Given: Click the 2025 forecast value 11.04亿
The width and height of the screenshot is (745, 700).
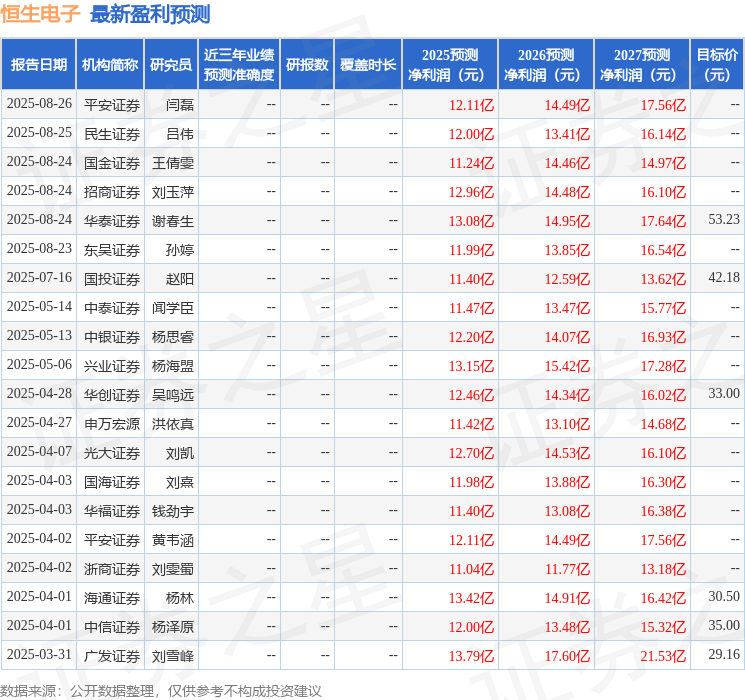Looking at the screenshot, I should click(x=471, y=569).
